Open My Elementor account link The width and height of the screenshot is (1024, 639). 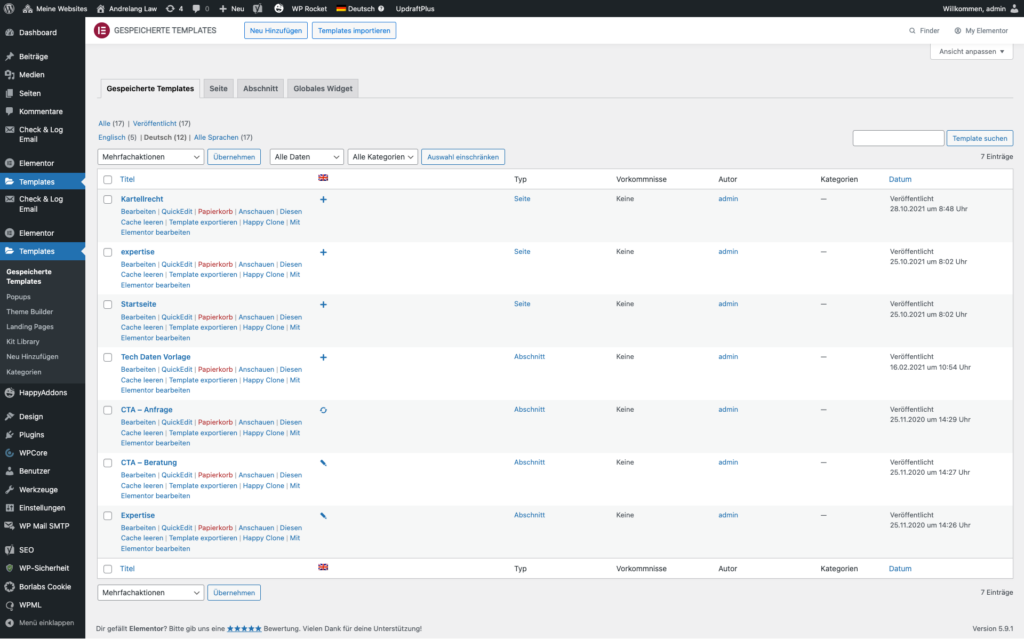(x=981, y=31)
